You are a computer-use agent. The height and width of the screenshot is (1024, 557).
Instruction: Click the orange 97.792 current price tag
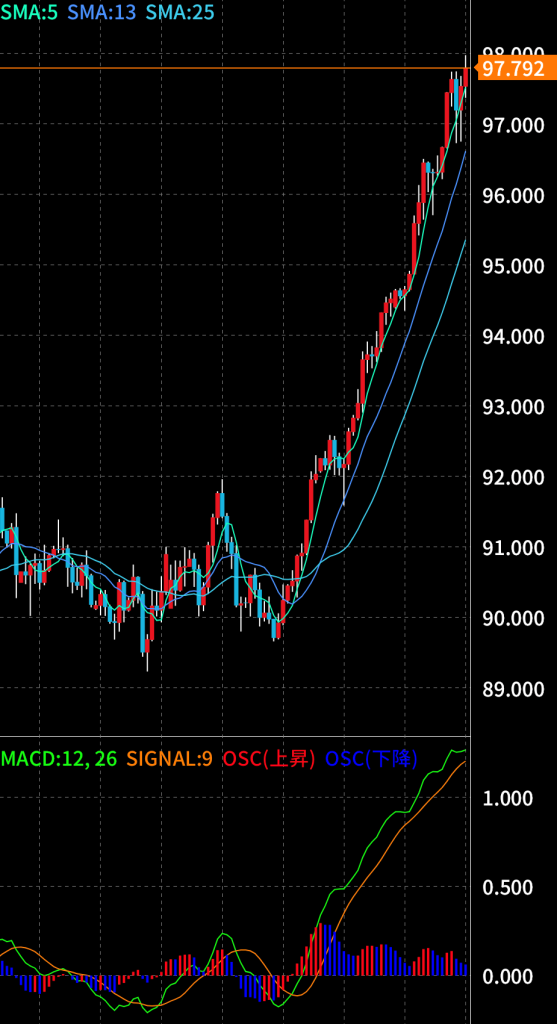(513, 68)
